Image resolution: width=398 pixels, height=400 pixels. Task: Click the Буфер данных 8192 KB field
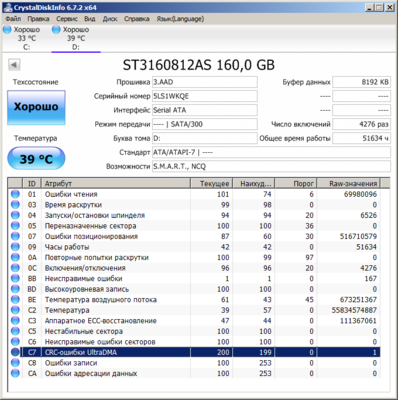[x=361, y=82]
